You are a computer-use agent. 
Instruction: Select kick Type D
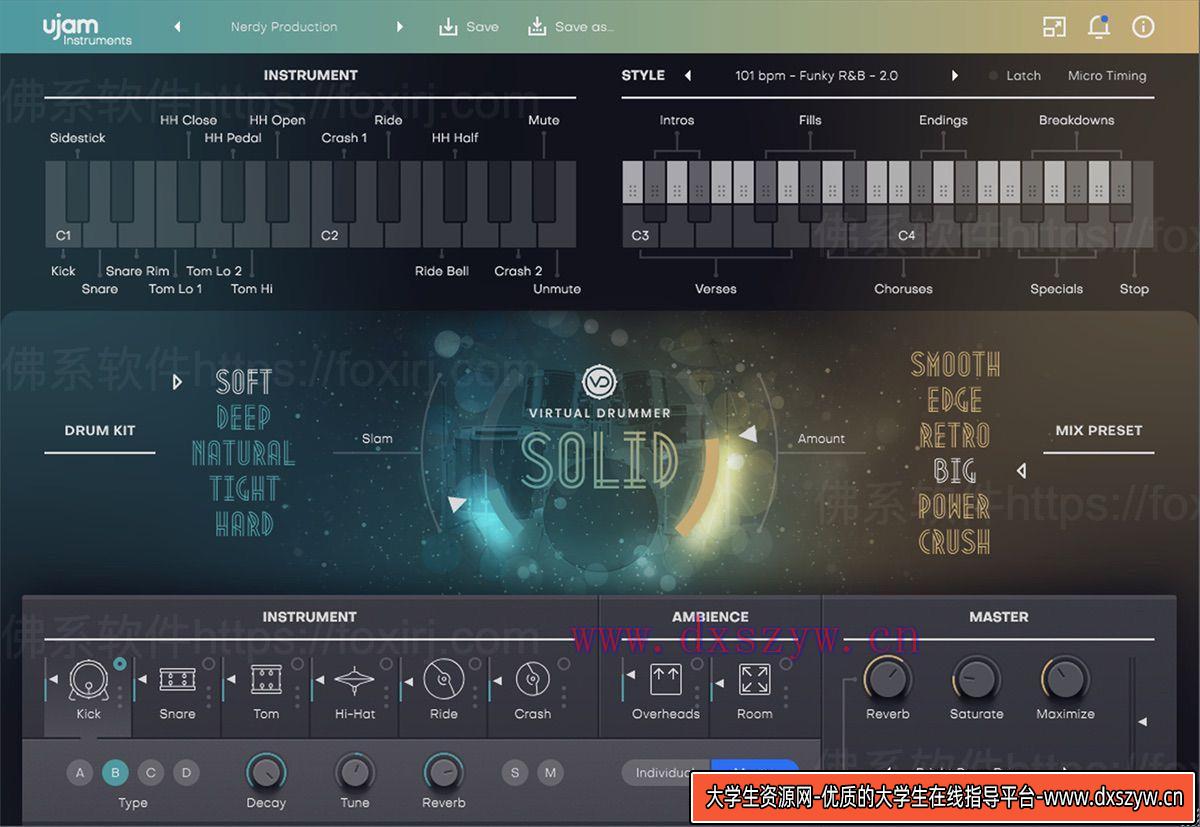[186, 772]
